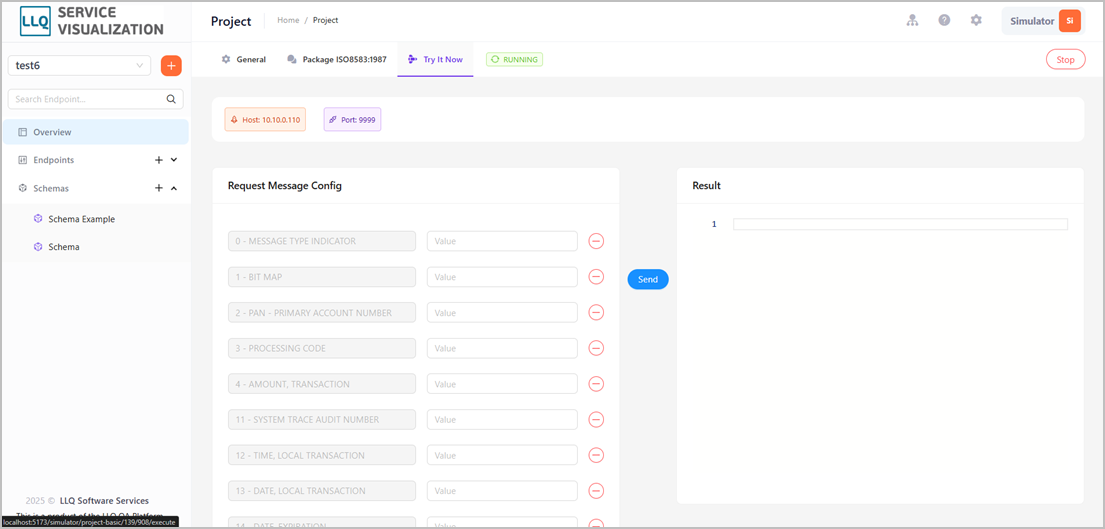This screenshot has width=1105, height=529.
Task: Remove the MESSAGE TYPE INDICATOR field row
Action: (x=596, y=241)
